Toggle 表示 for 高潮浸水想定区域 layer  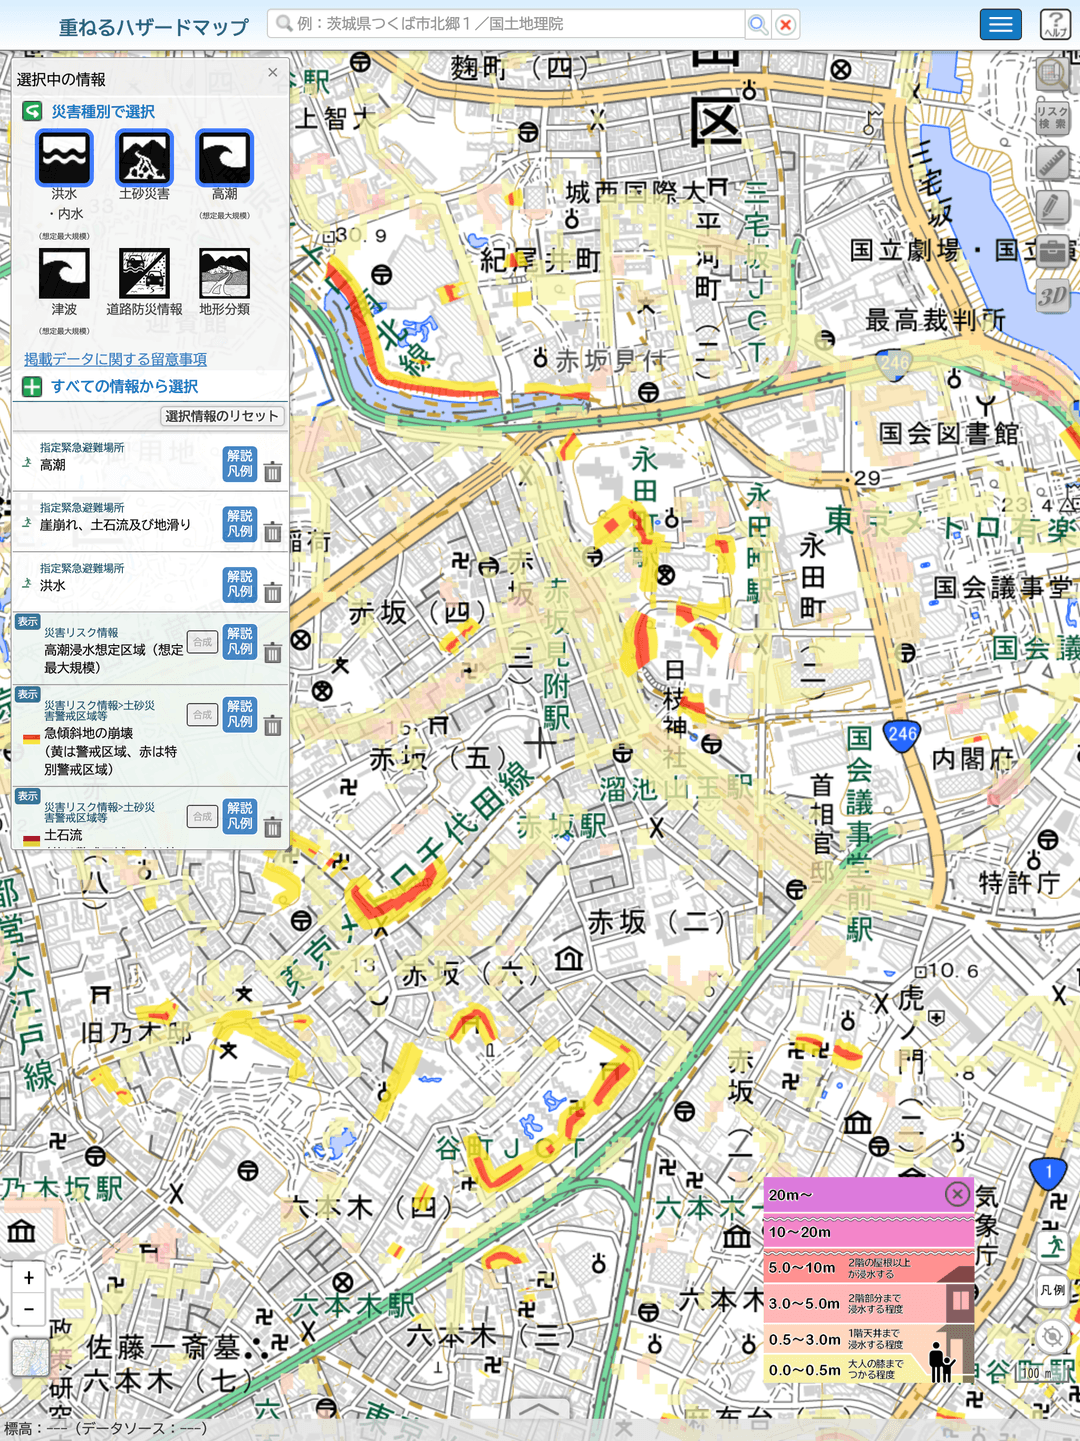[x=27, y=622]
